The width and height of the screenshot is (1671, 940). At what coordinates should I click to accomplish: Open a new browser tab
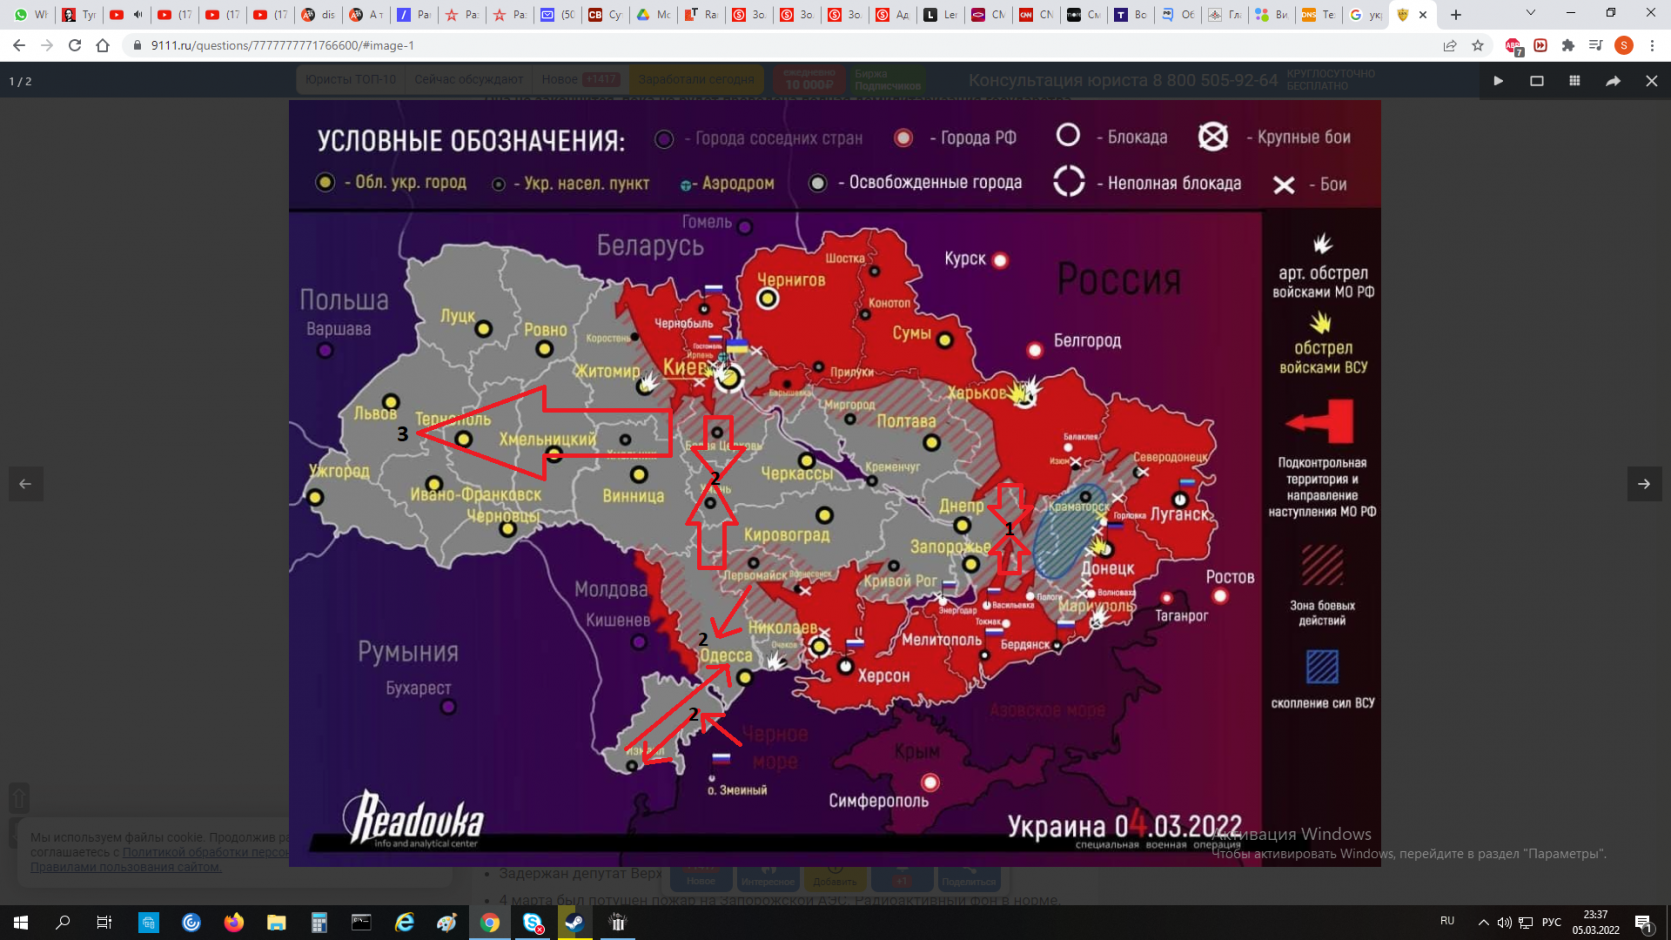click(x=1456, y=15)
